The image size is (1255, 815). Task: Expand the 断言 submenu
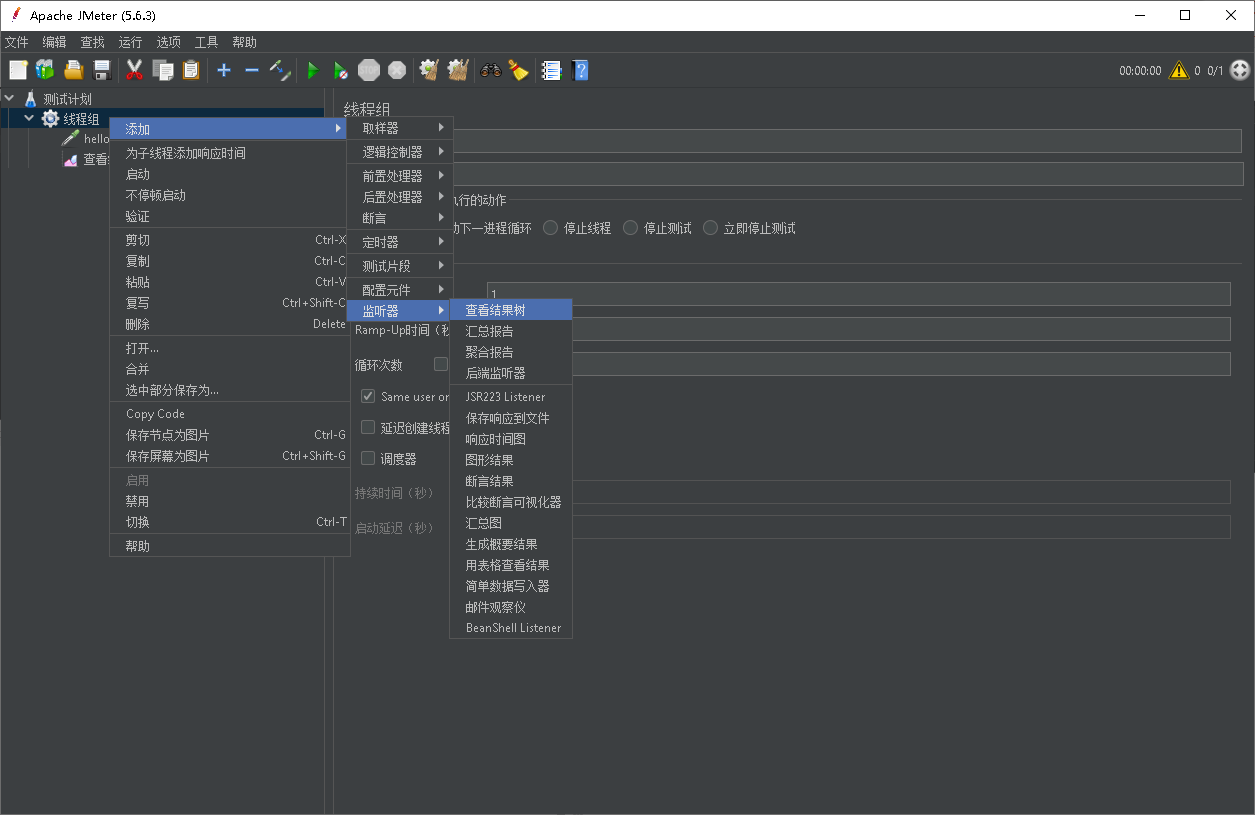(x=400, y=218)
